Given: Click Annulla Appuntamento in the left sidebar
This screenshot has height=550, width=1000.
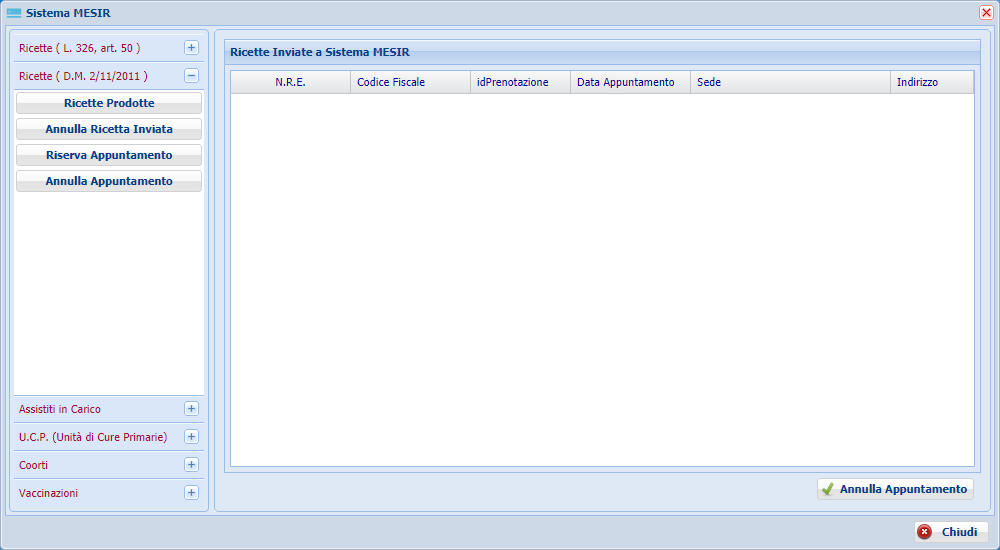Looking at the screenshot, I should [109, 182].
